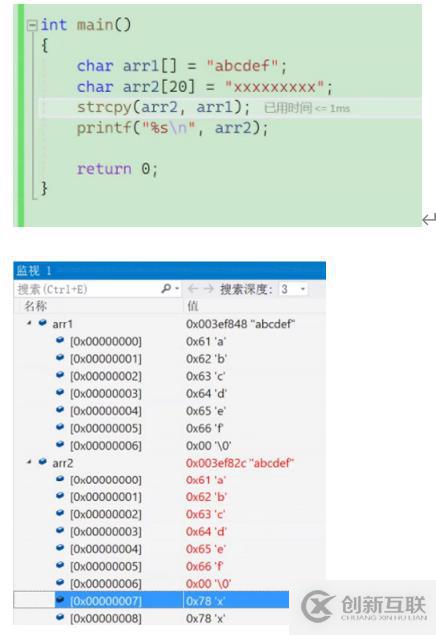Collapse the arr2 tree node

click(x=29, y=462)
